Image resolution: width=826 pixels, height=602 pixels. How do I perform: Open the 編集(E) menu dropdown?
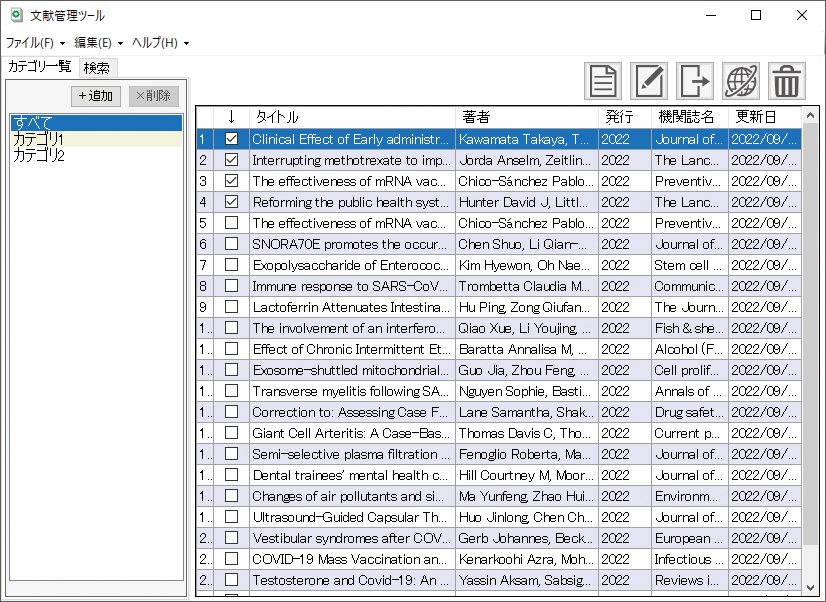[98, 43]
